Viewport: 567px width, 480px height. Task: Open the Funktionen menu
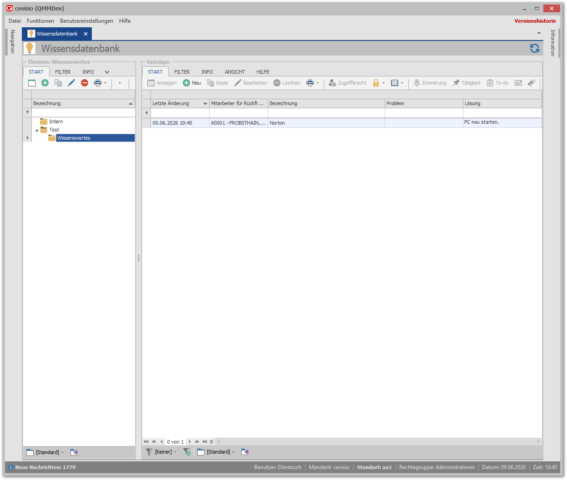pyautogui.click(x=40, y=21)
